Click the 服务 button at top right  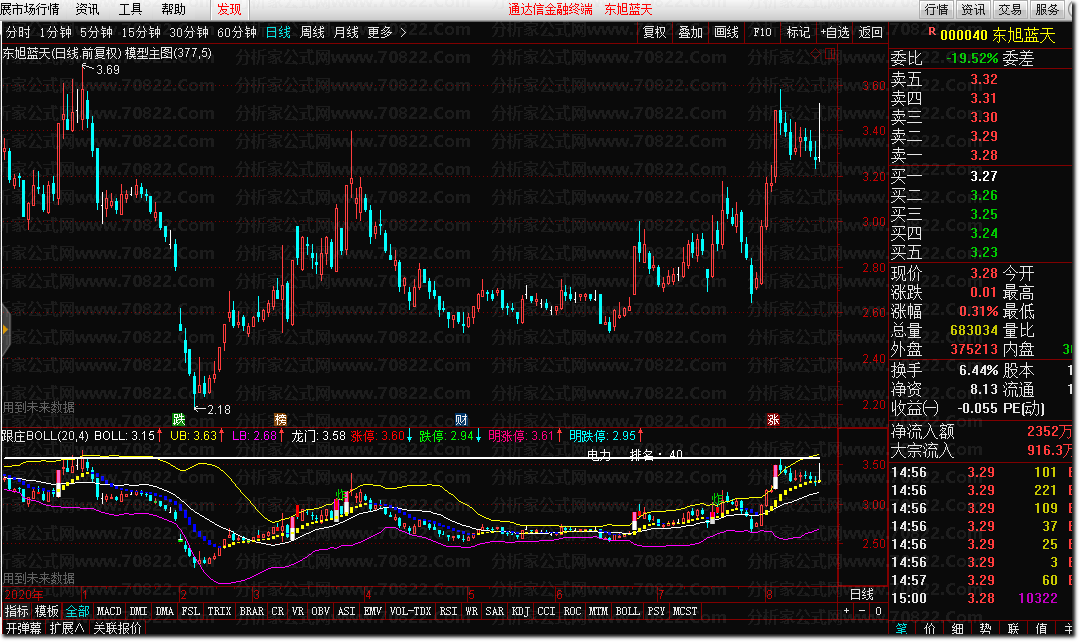[x=1047, y=10]
